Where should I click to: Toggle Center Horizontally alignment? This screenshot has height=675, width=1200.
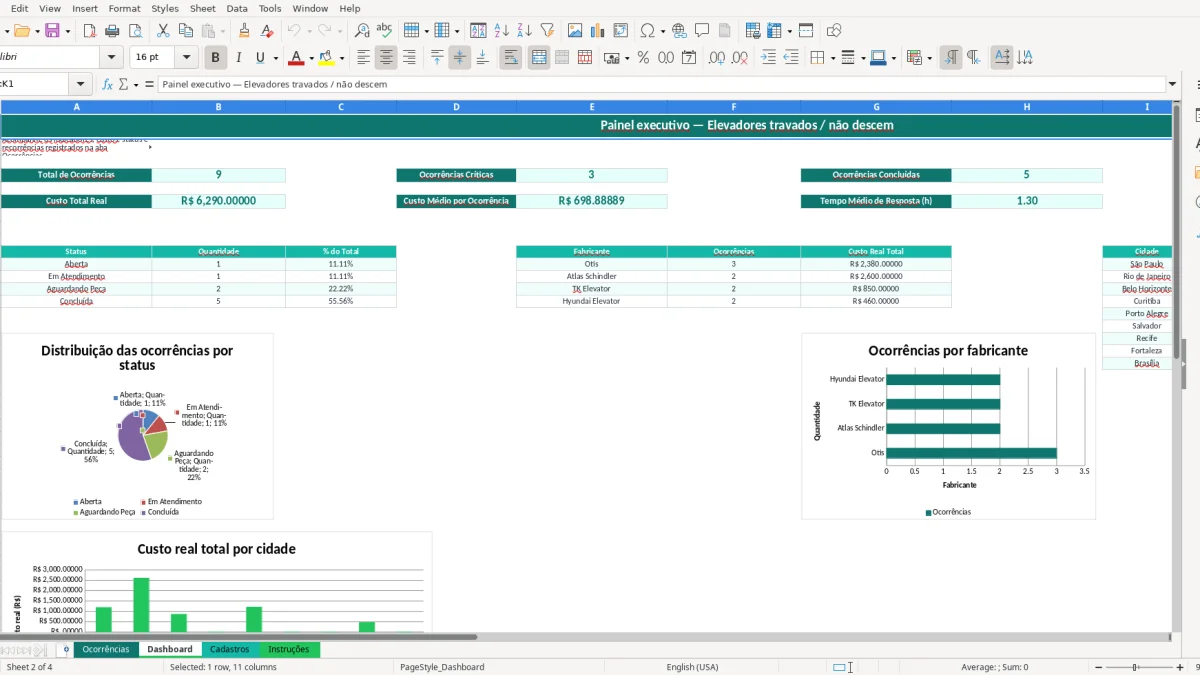tap(386, 58)
